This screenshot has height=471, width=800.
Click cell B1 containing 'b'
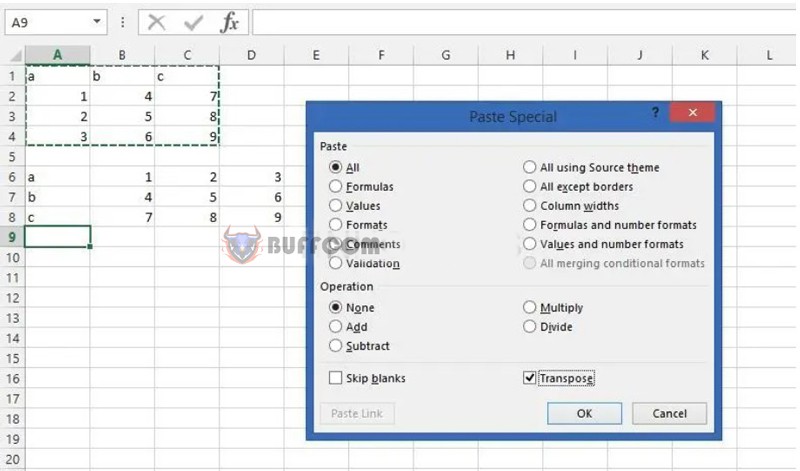tap(122, 77)
